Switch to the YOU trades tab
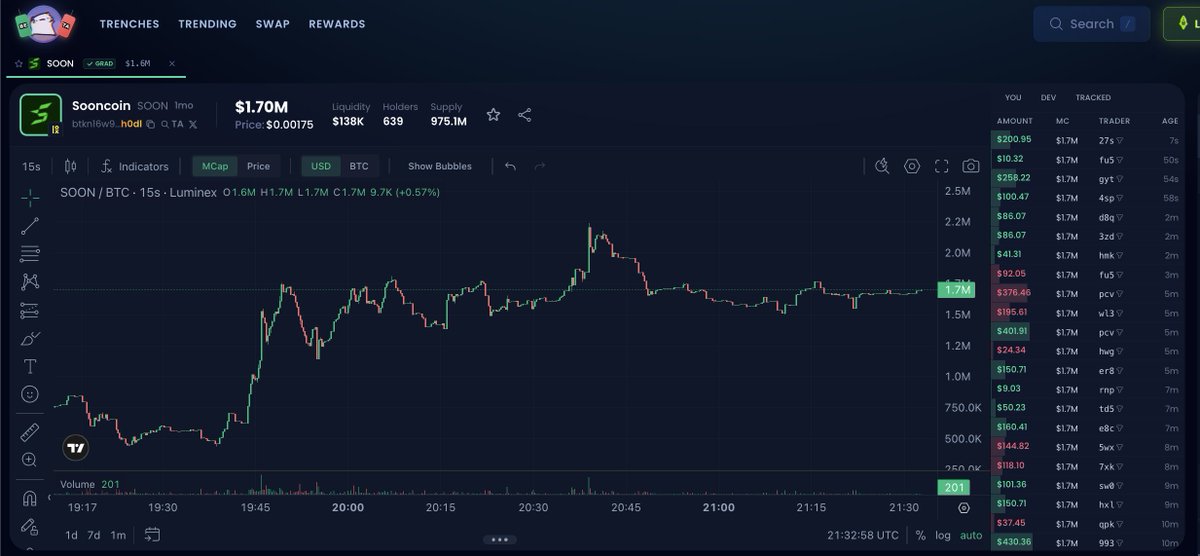1200x556 pixels. [x=1013, y=98]
